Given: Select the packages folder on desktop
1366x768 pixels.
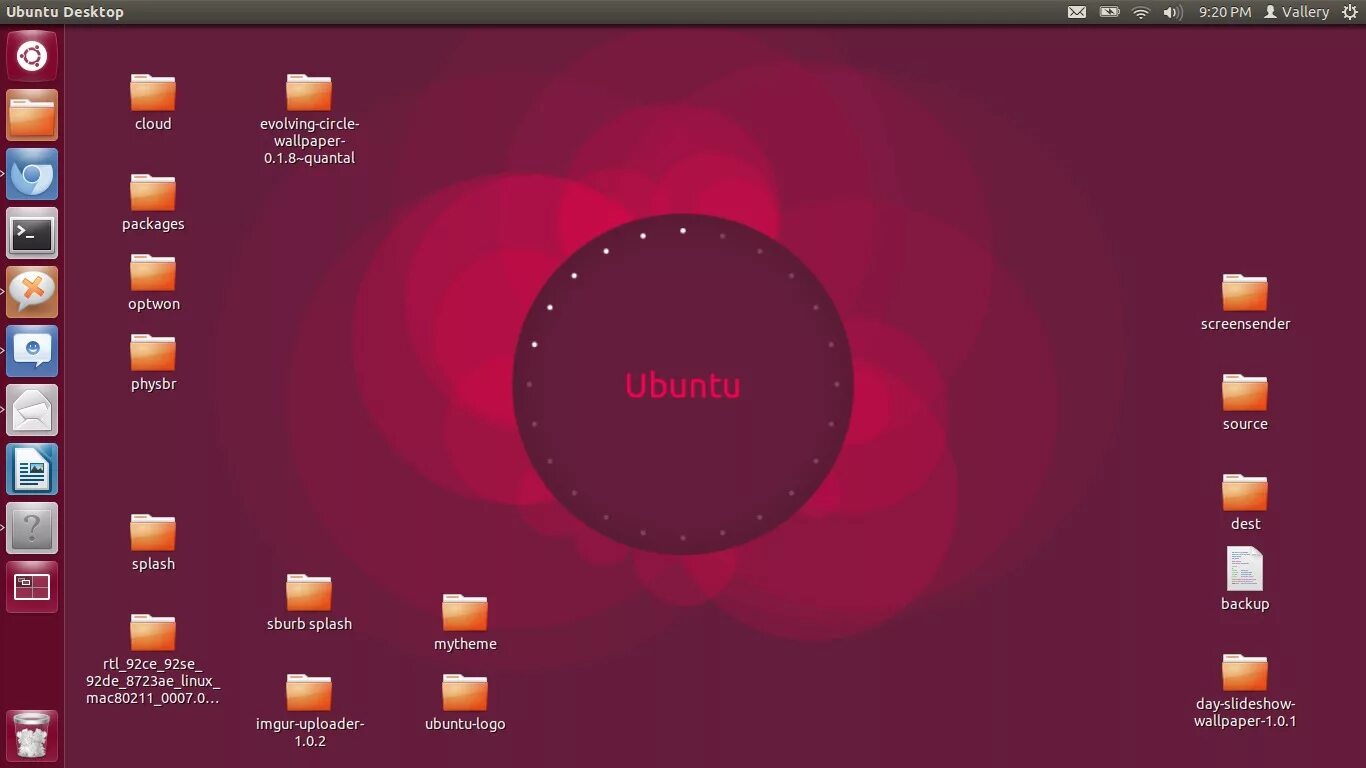Looking at the screenshot, I should click(x=153, y=203).
